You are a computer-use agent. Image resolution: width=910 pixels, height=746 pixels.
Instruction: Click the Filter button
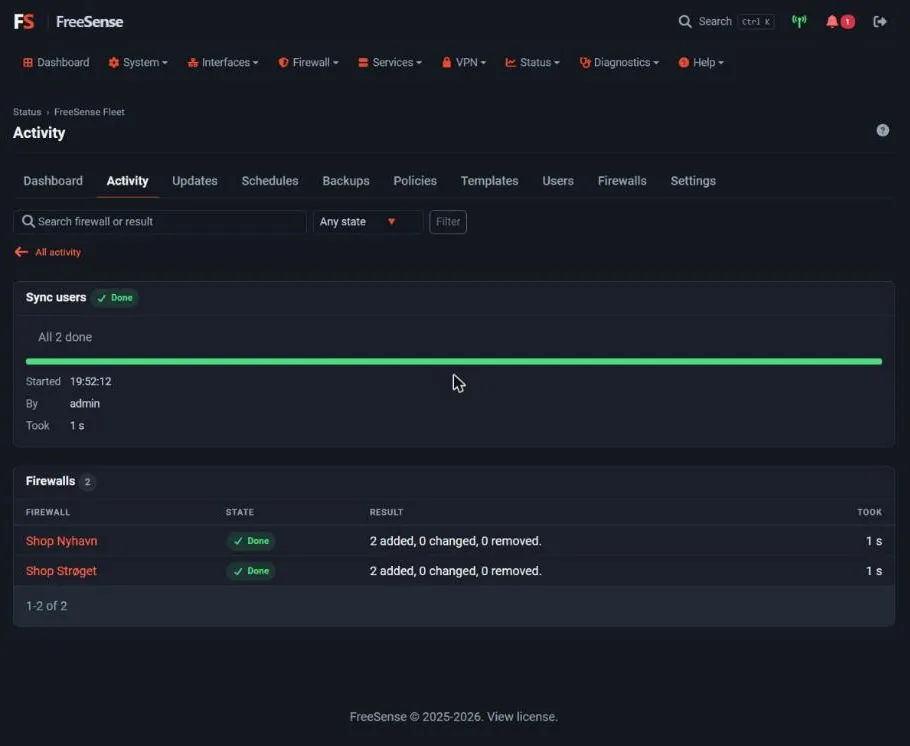448,222
